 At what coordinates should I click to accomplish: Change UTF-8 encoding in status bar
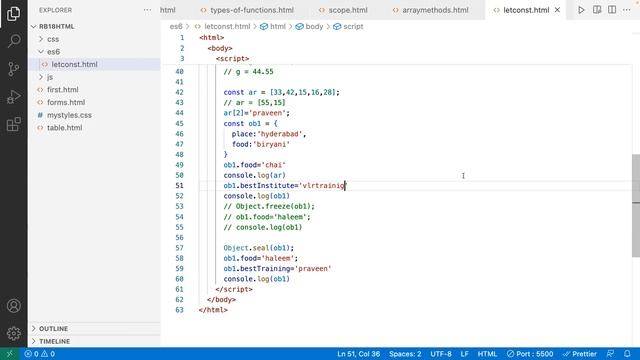point(441,354)
